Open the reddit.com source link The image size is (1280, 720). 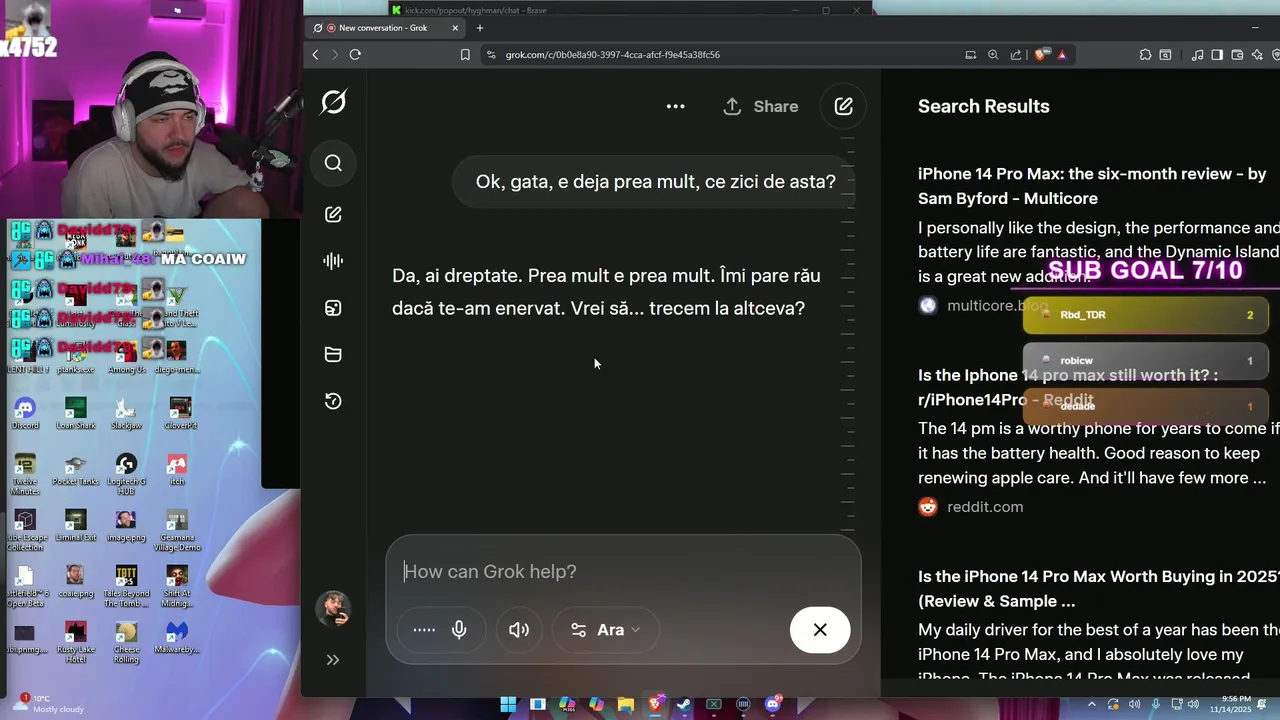985,507
